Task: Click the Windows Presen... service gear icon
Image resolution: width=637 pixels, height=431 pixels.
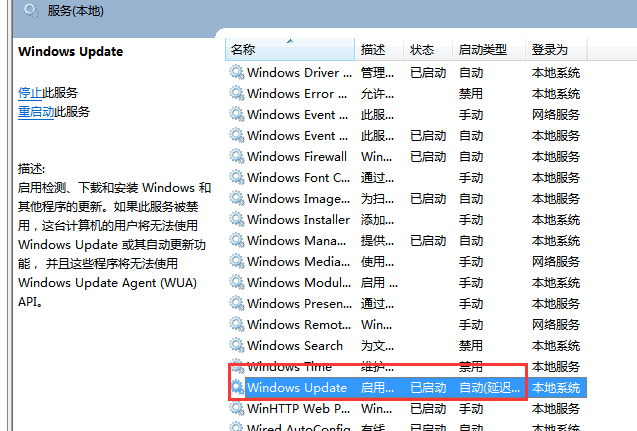Action: (236, 303)
